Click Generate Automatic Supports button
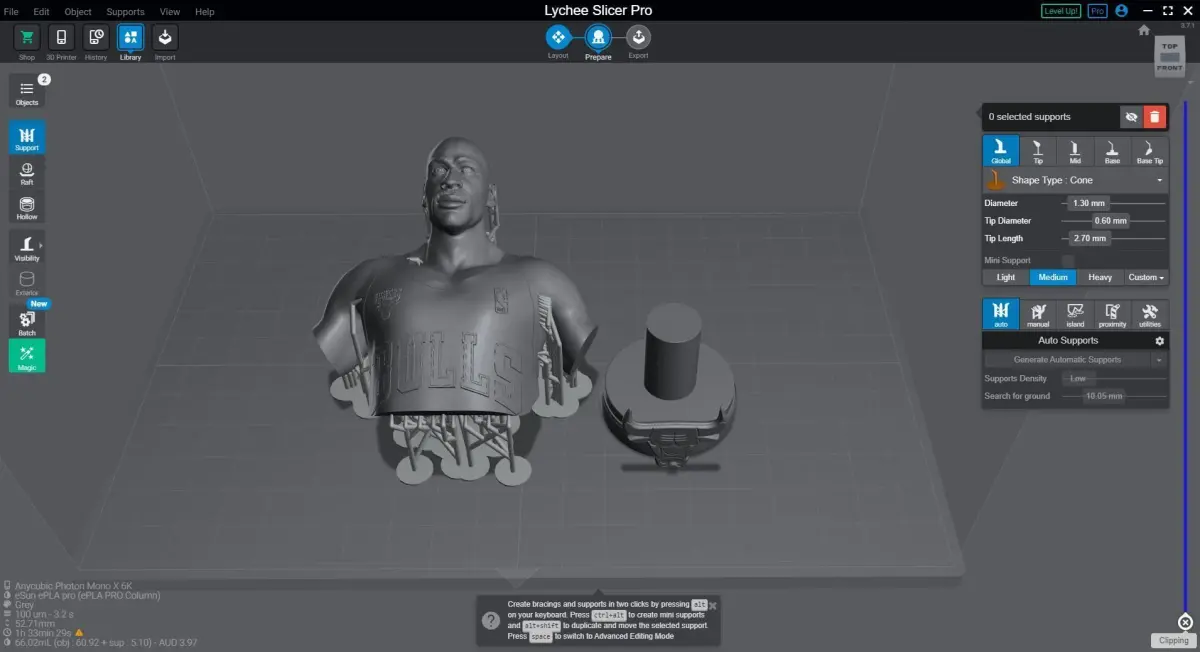Viewport: 1200px width, 652px height. 1068,360
